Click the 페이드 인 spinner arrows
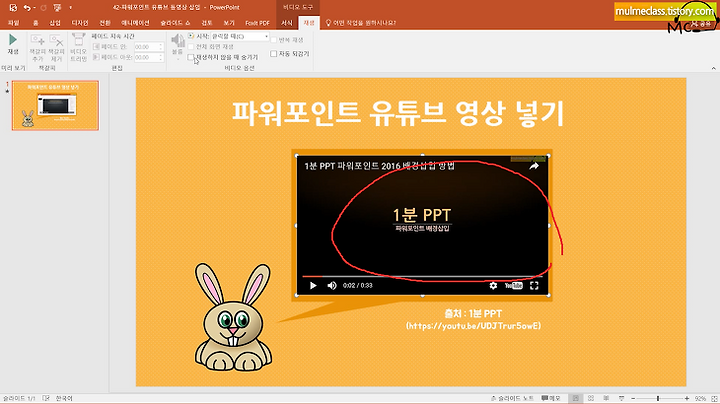720x404 pixels. (x=161, y=47)
